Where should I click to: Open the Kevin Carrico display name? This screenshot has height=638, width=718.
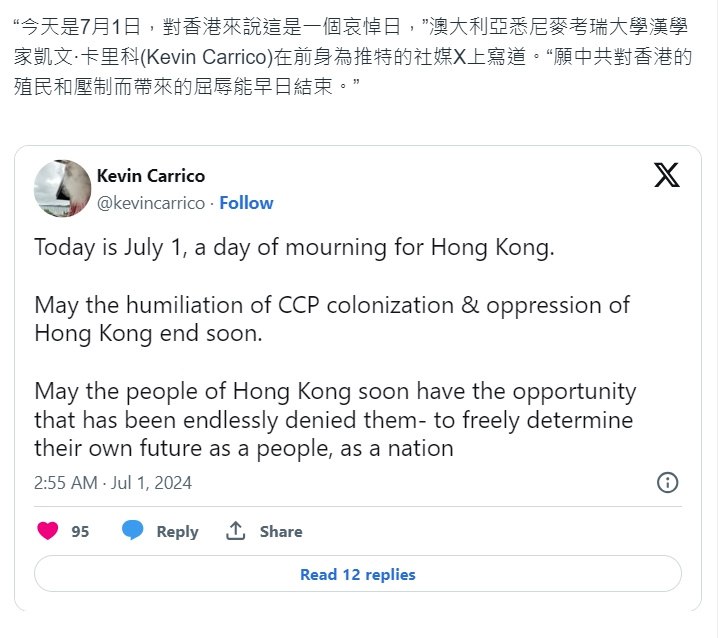[151, 176]
